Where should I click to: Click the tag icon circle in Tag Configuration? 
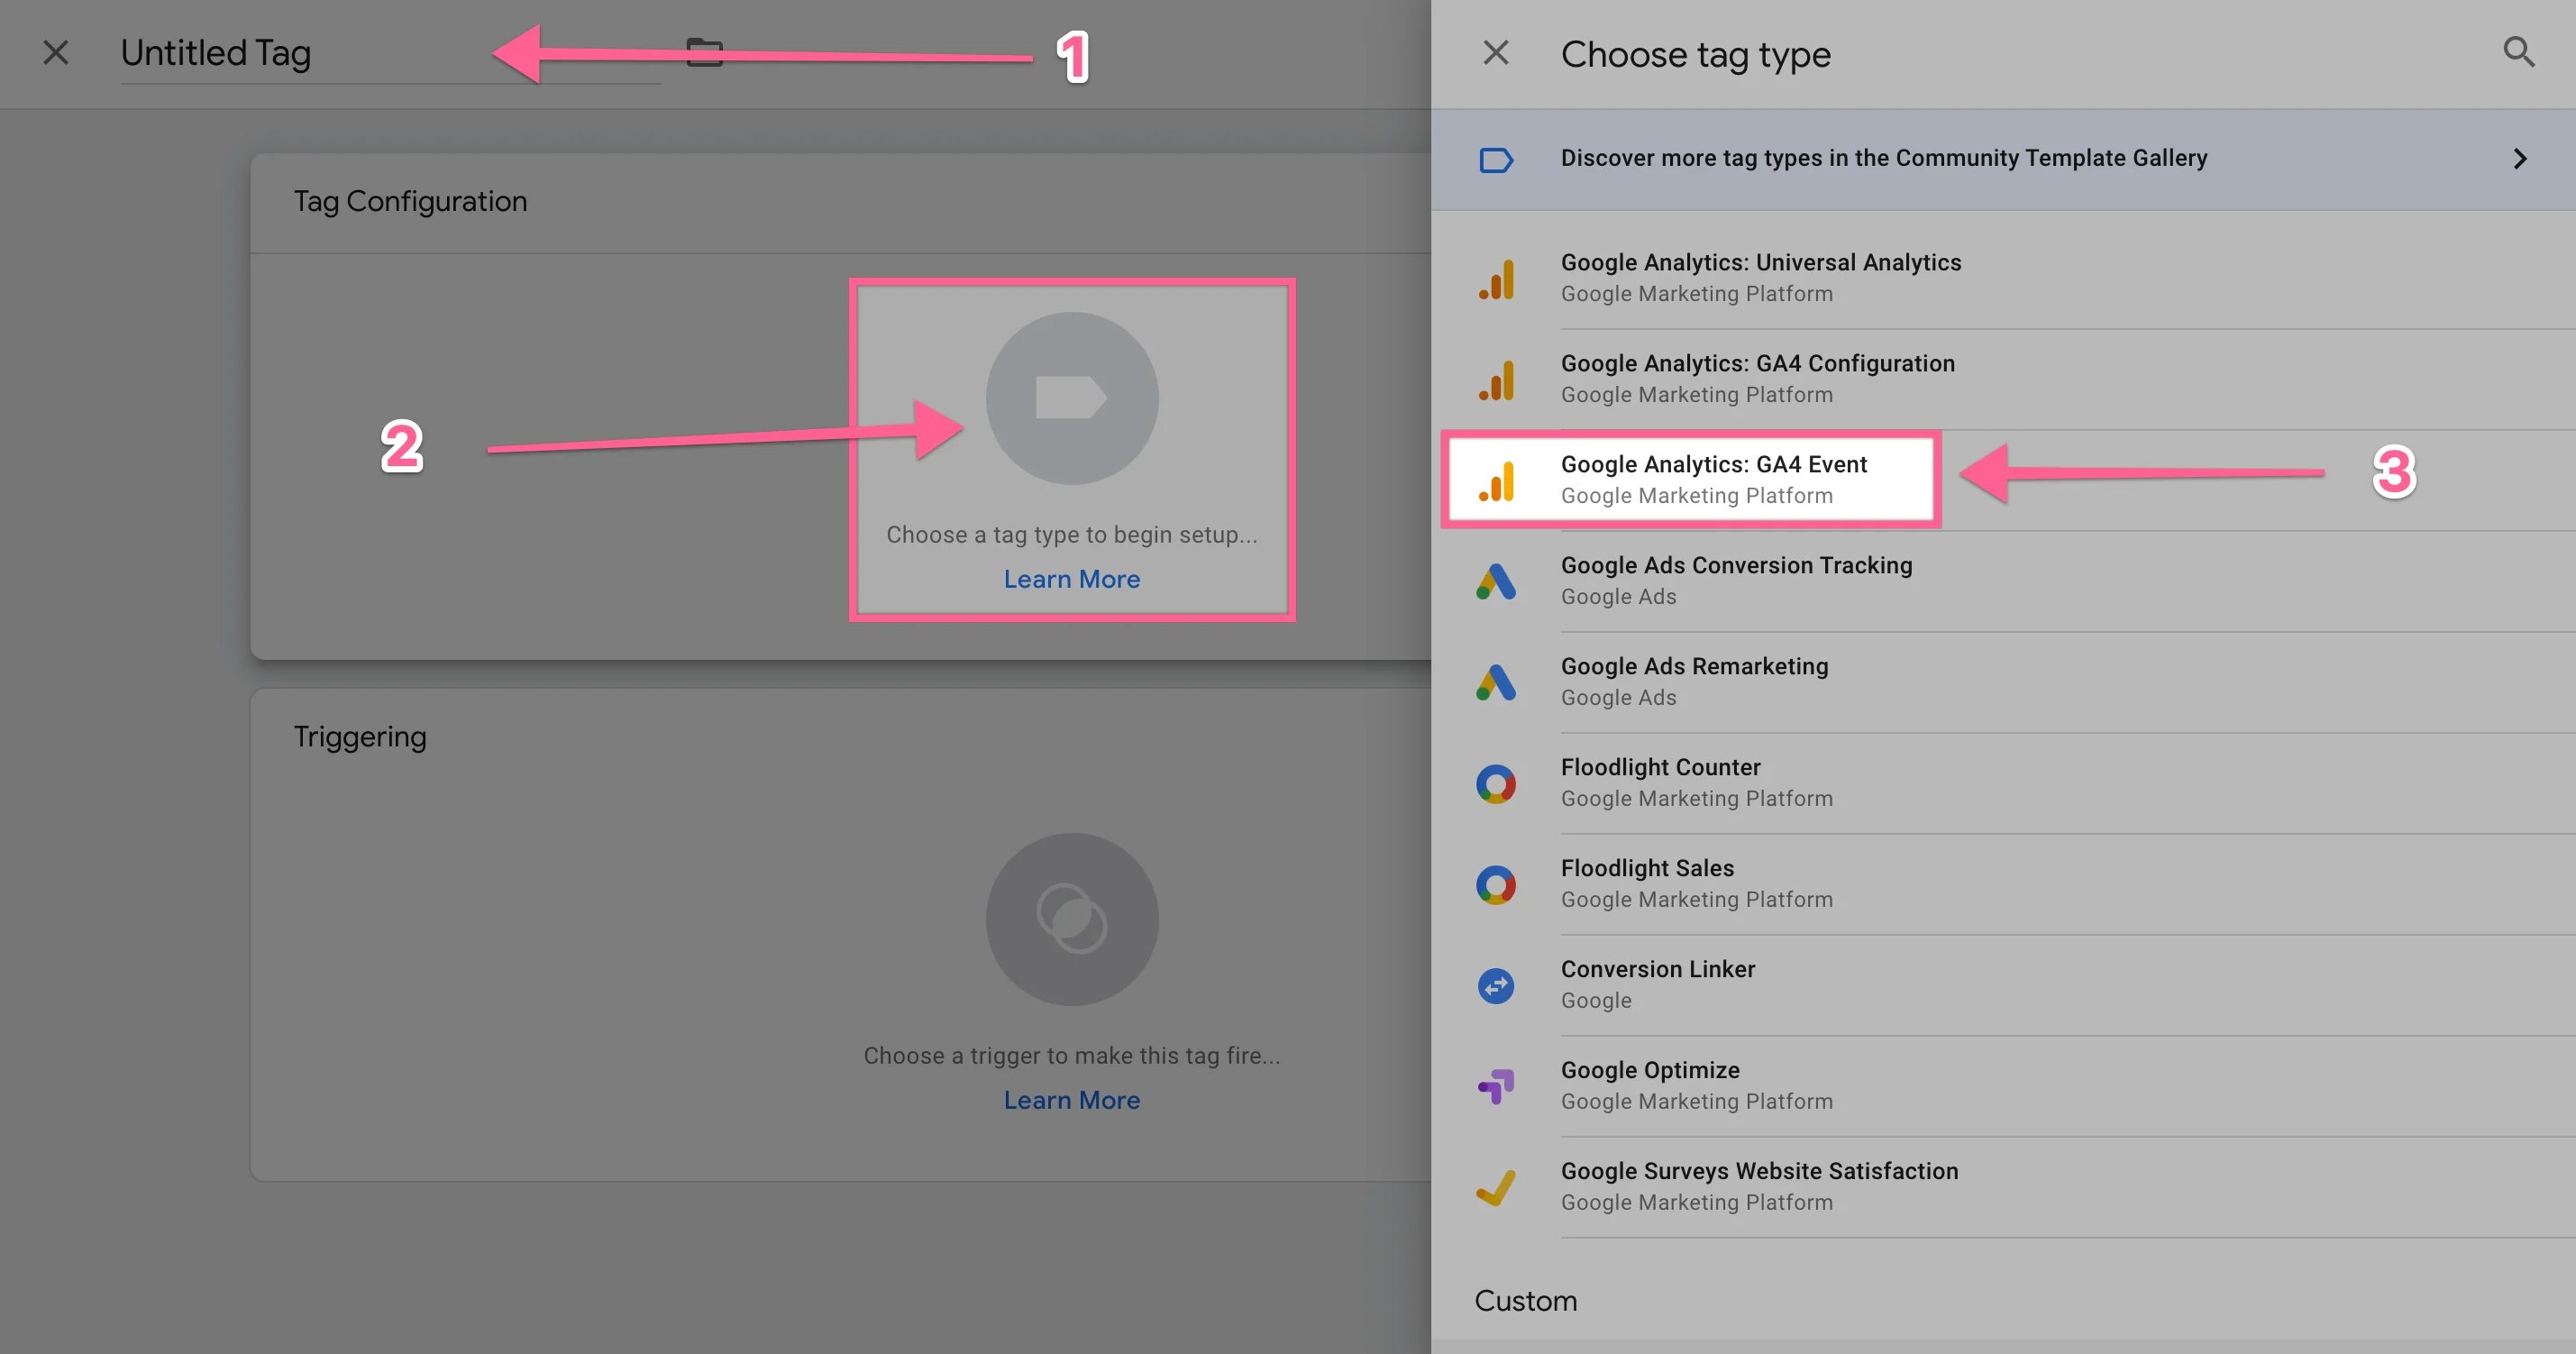1071,398
